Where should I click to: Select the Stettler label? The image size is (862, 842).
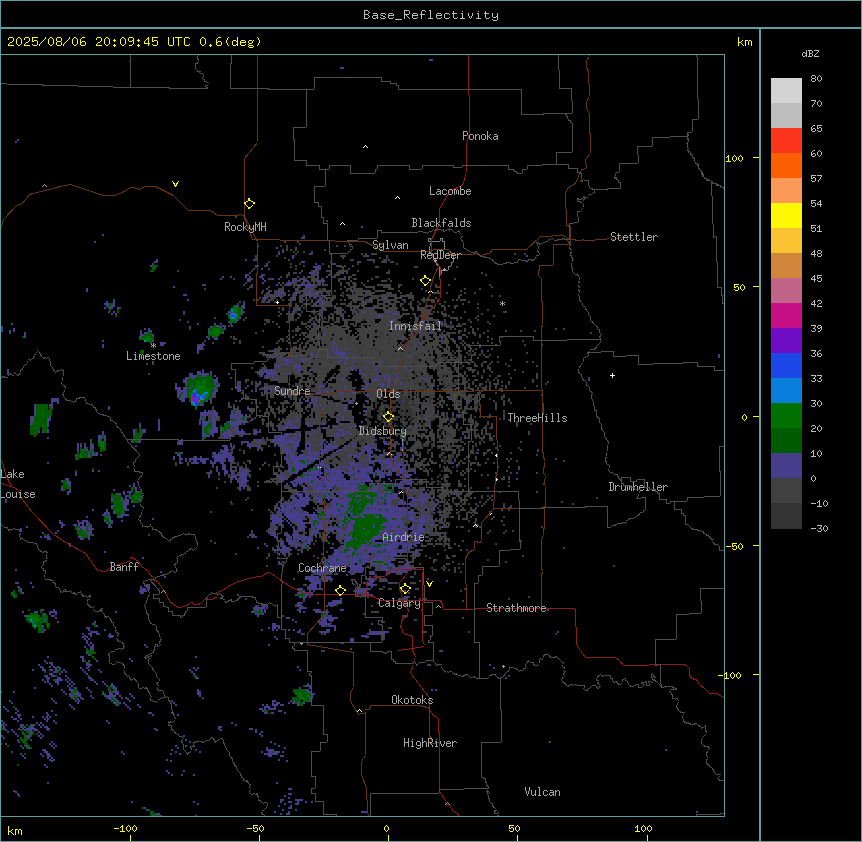tap(634, 237)
